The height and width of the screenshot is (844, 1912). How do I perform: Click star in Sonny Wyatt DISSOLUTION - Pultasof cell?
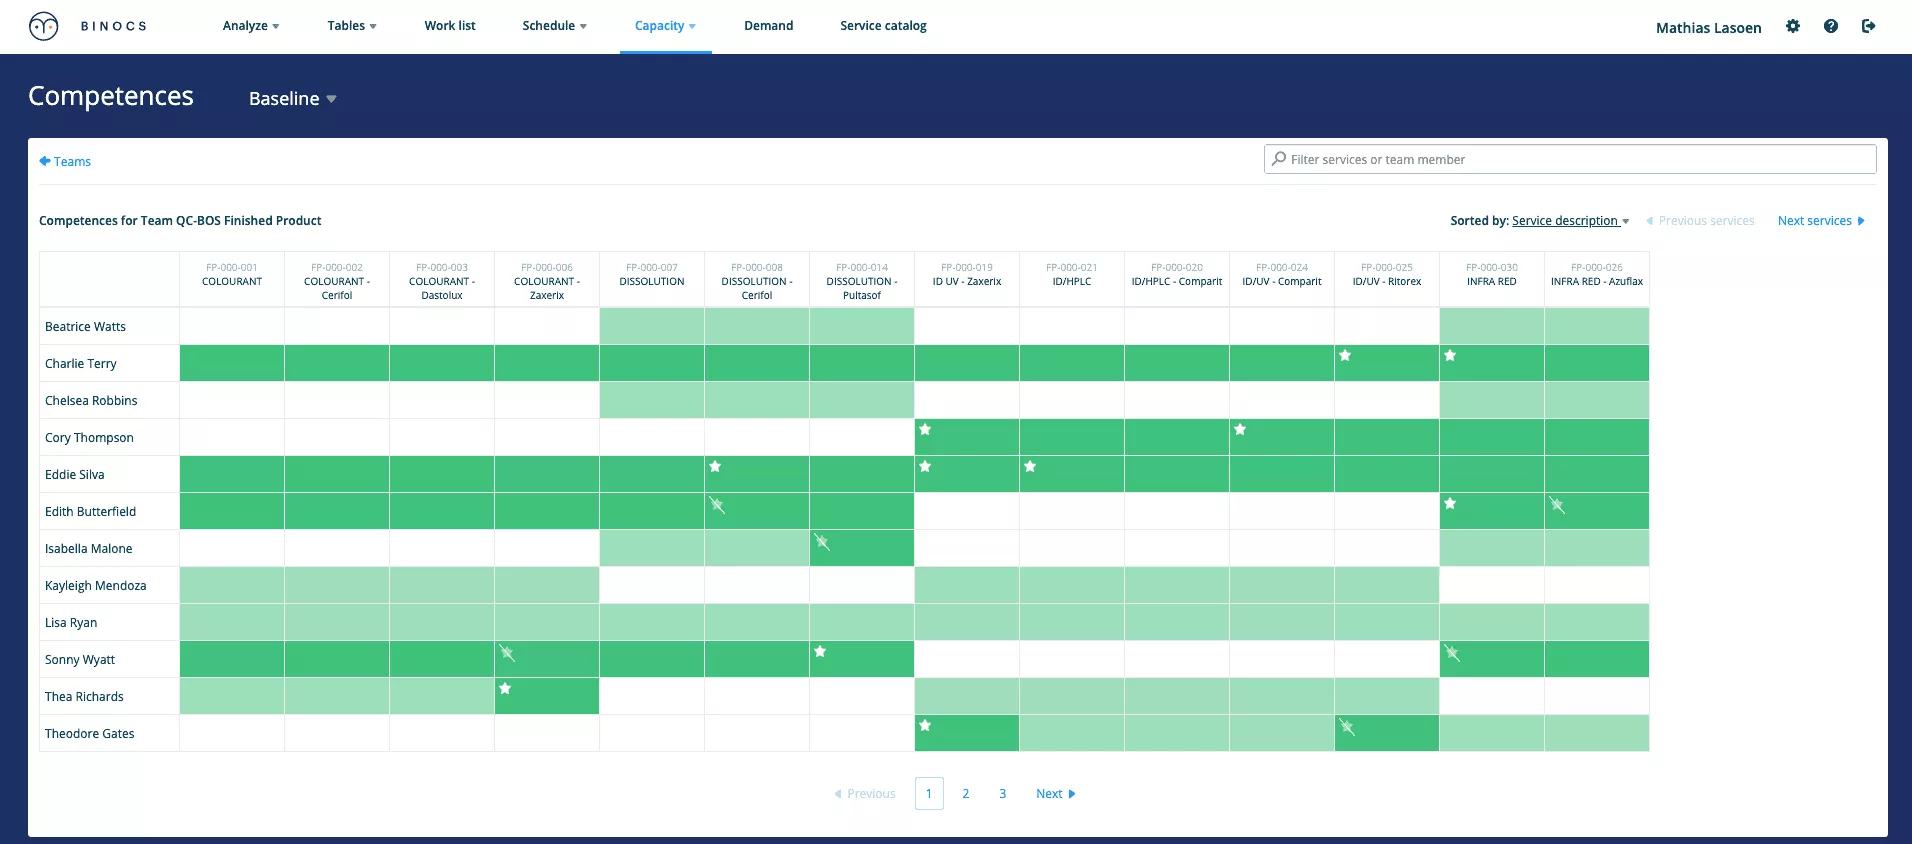click(x=820, y=651)
